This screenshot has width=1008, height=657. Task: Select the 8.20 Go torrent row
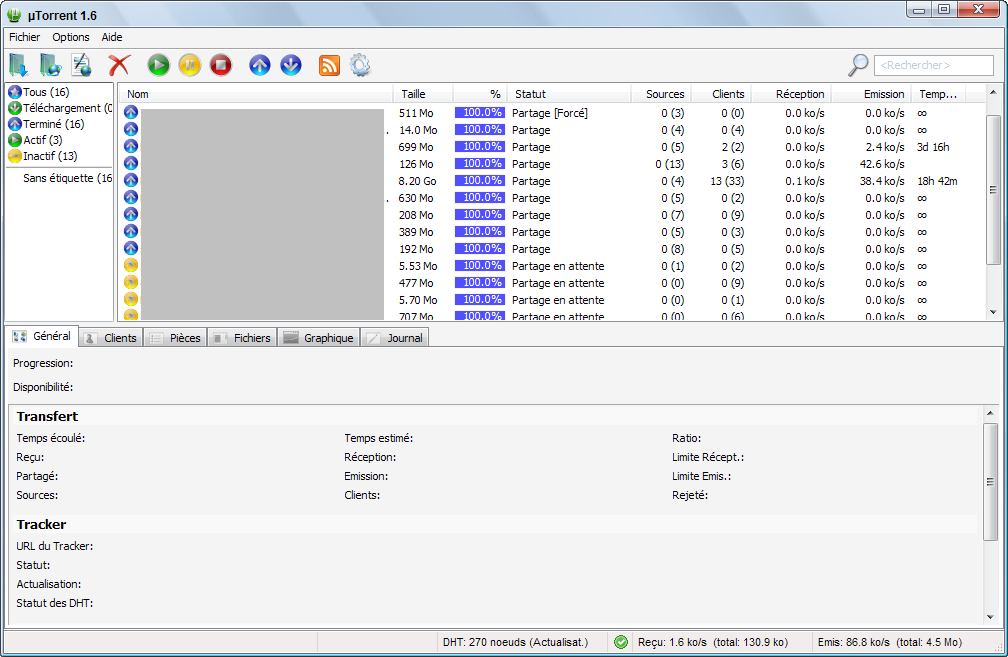pos(553,181)
